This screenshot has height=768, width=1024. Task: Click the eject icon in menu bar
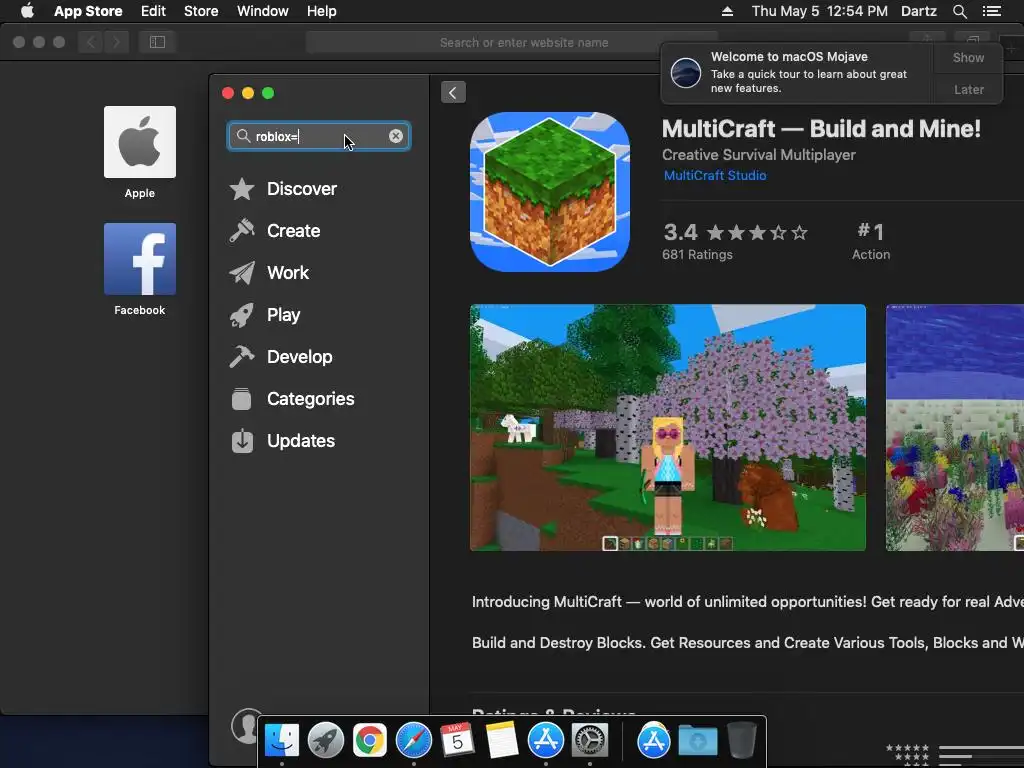coord(727,11)
